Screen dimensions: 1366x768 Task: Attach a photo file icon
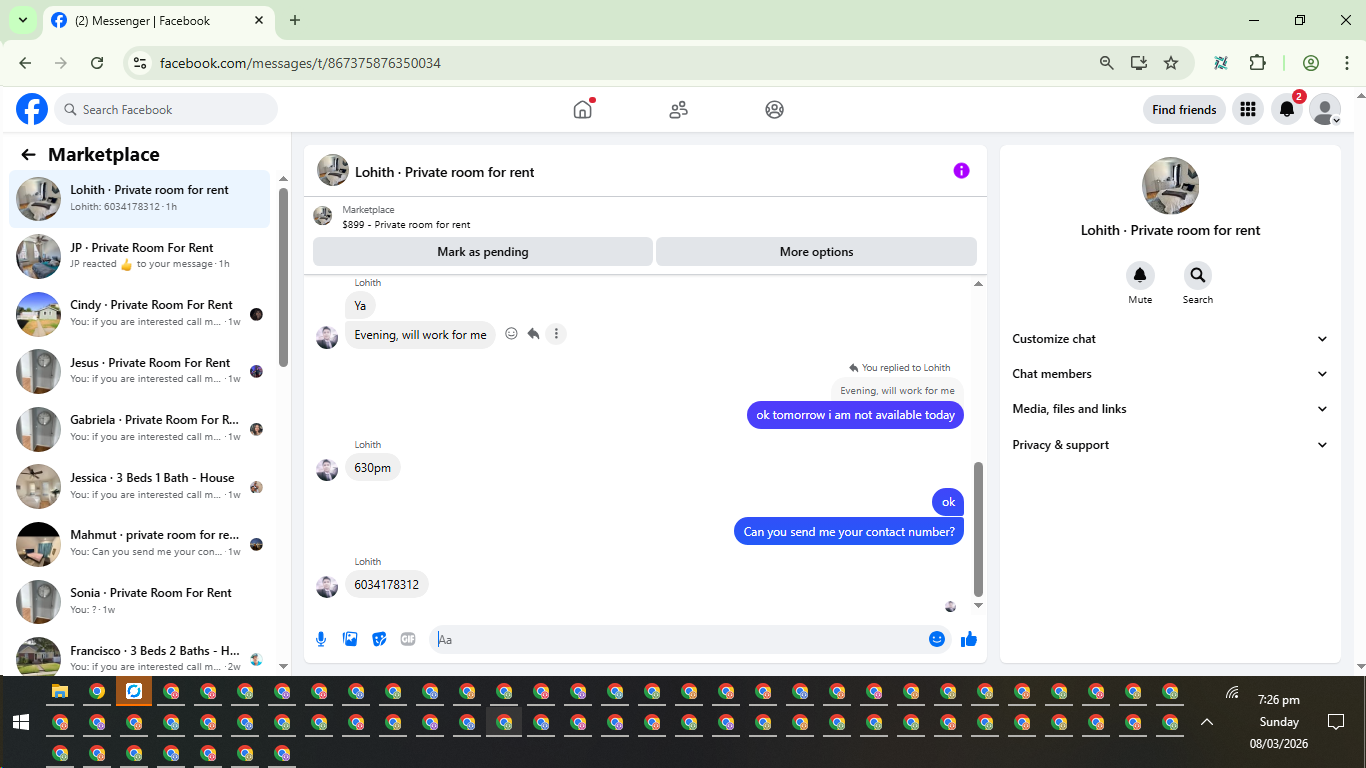click(350, 639)
